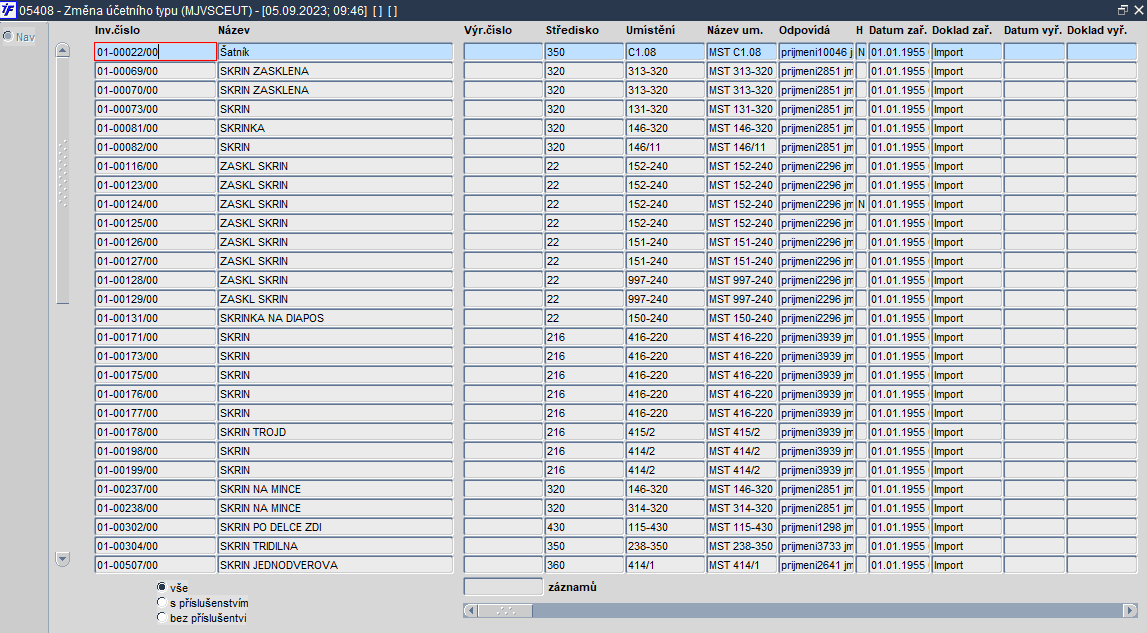
Task: Click the 'Středisko' column header
Action: click(572, 30)
